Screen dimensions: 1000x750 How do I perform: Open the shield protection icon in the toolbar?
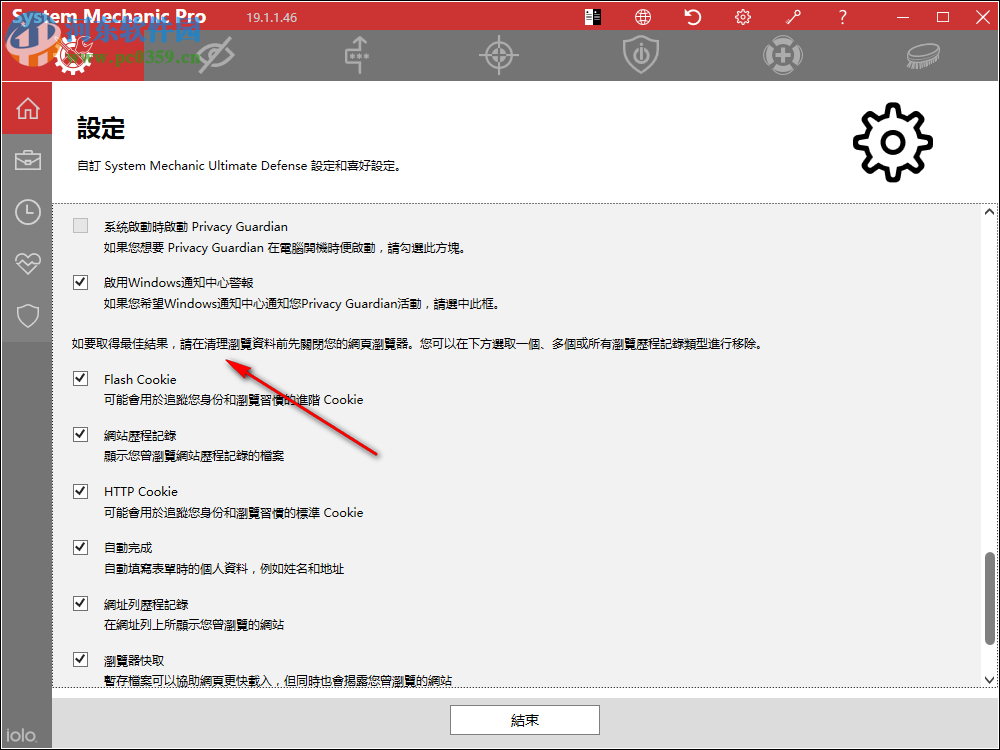[x=640, y=55]
